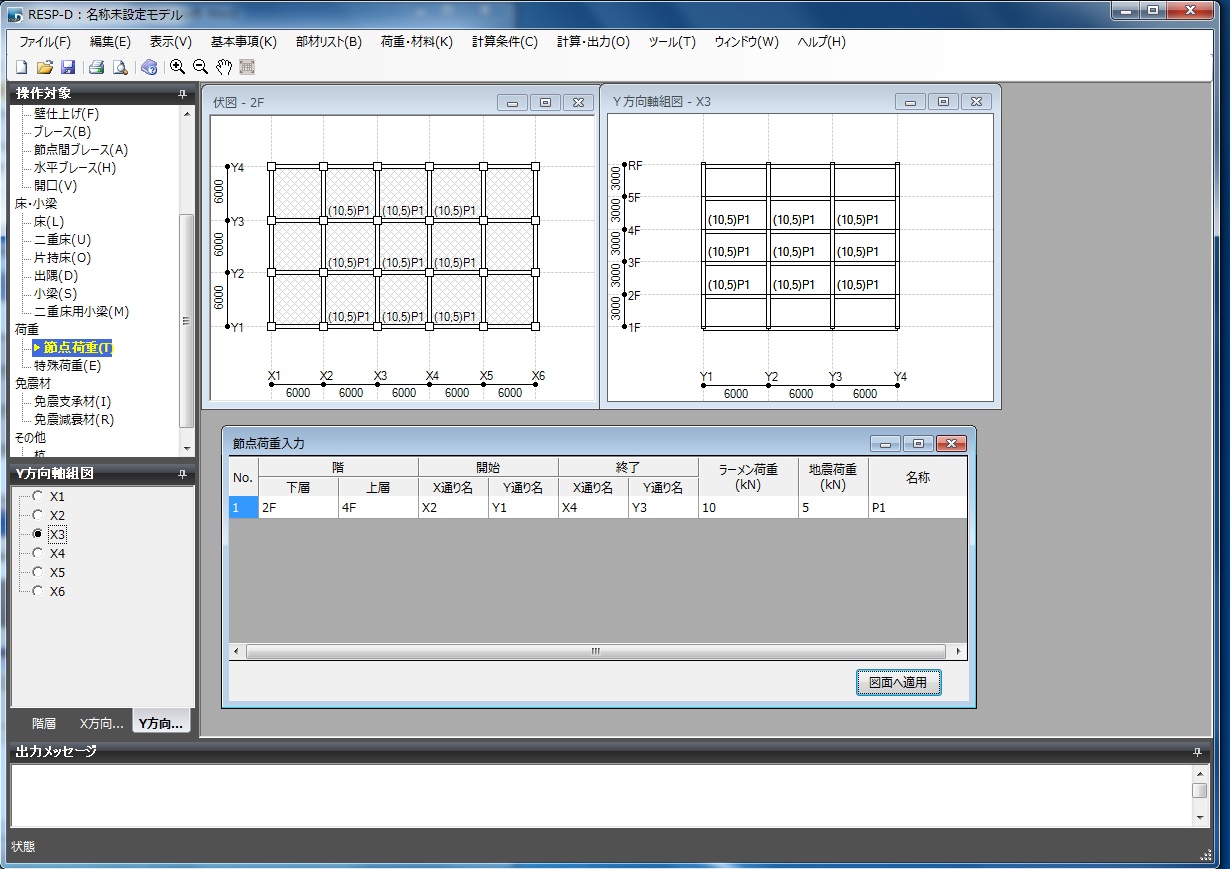Select the Zoom Out magnifier tool
The image size is (1230, 869).
coord(201,67)
